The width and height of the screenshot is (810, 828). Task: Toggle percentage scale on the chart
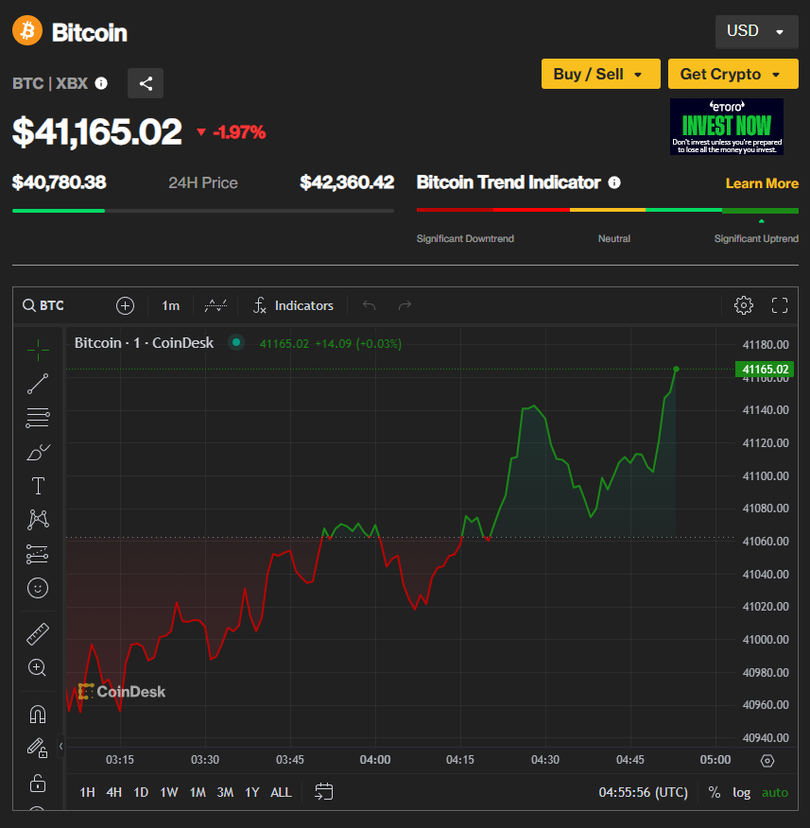714,792
